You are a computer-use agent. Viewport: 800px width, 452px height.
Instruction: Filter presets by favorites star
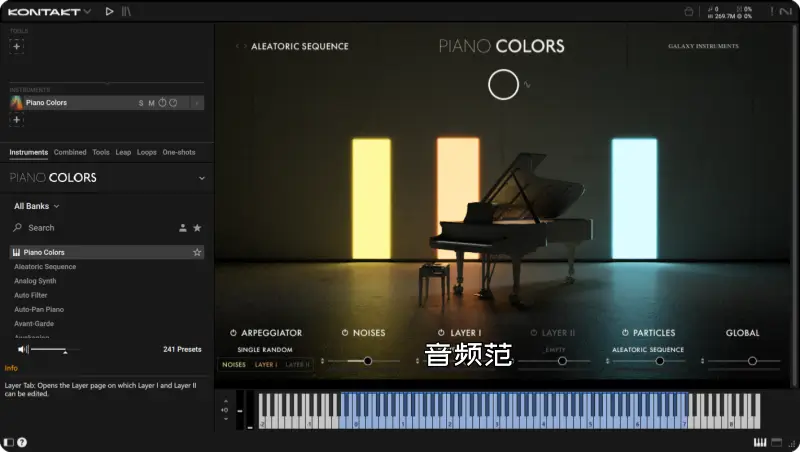[197, 228]
